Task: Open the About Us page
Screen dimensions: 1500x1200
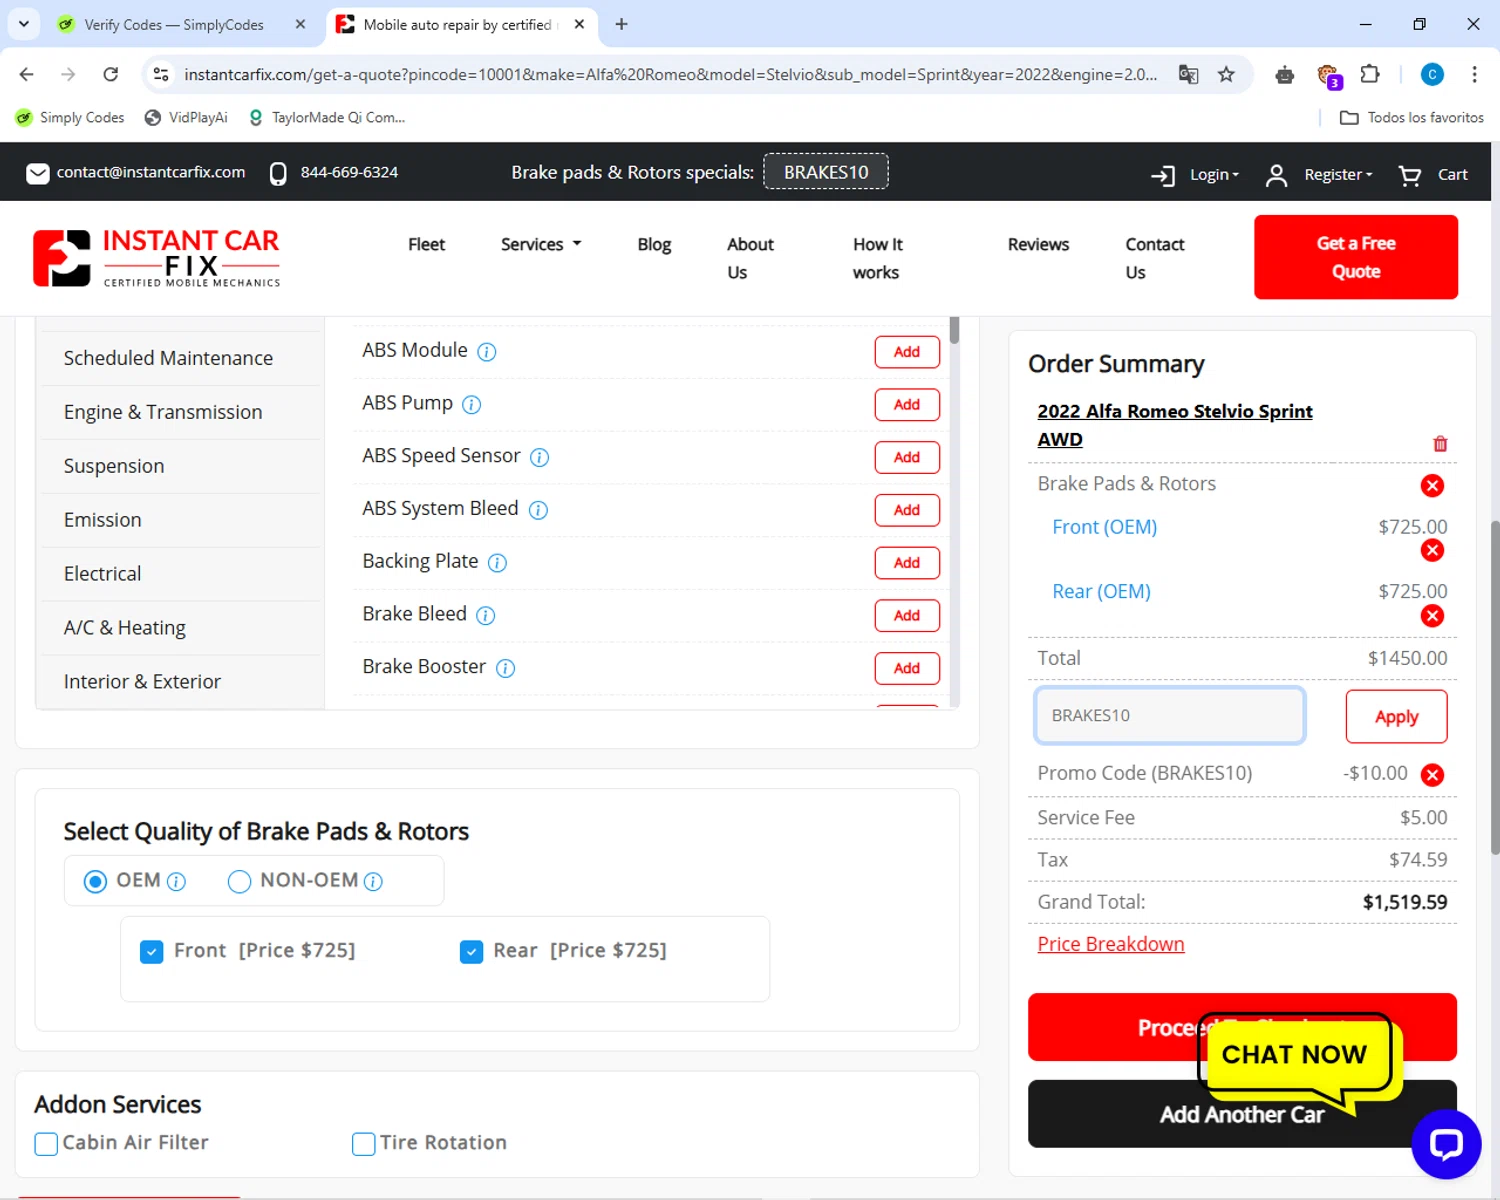Action: tap(750, 259)
